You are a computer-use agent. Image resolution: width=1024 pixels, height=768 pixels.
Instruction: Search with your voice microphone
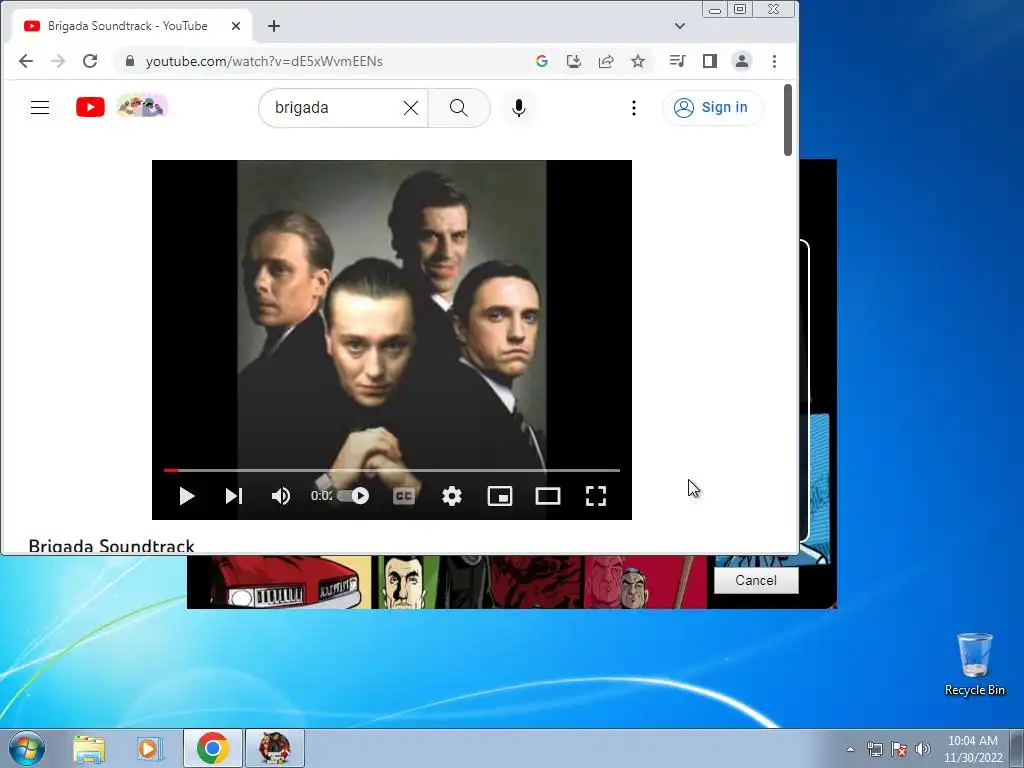[x=519, y=108]
